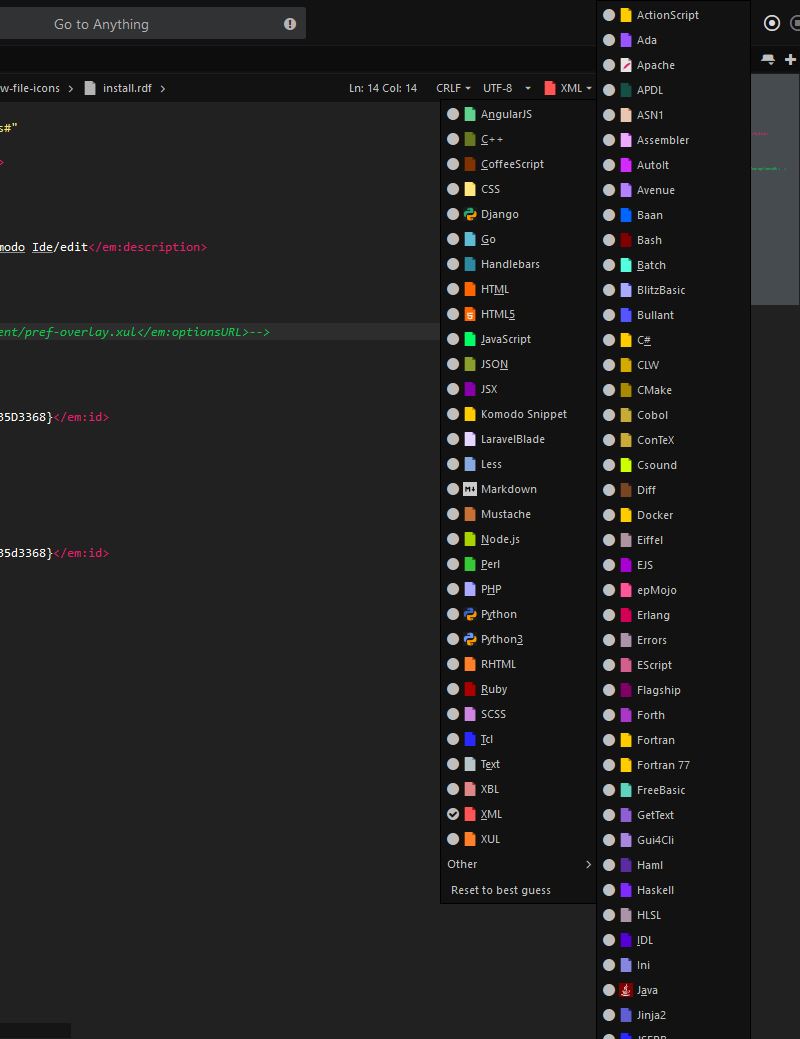This screenshot has width=800, height=1039.
Task: Choose XUL from language menu
Action: click(519, 839)
